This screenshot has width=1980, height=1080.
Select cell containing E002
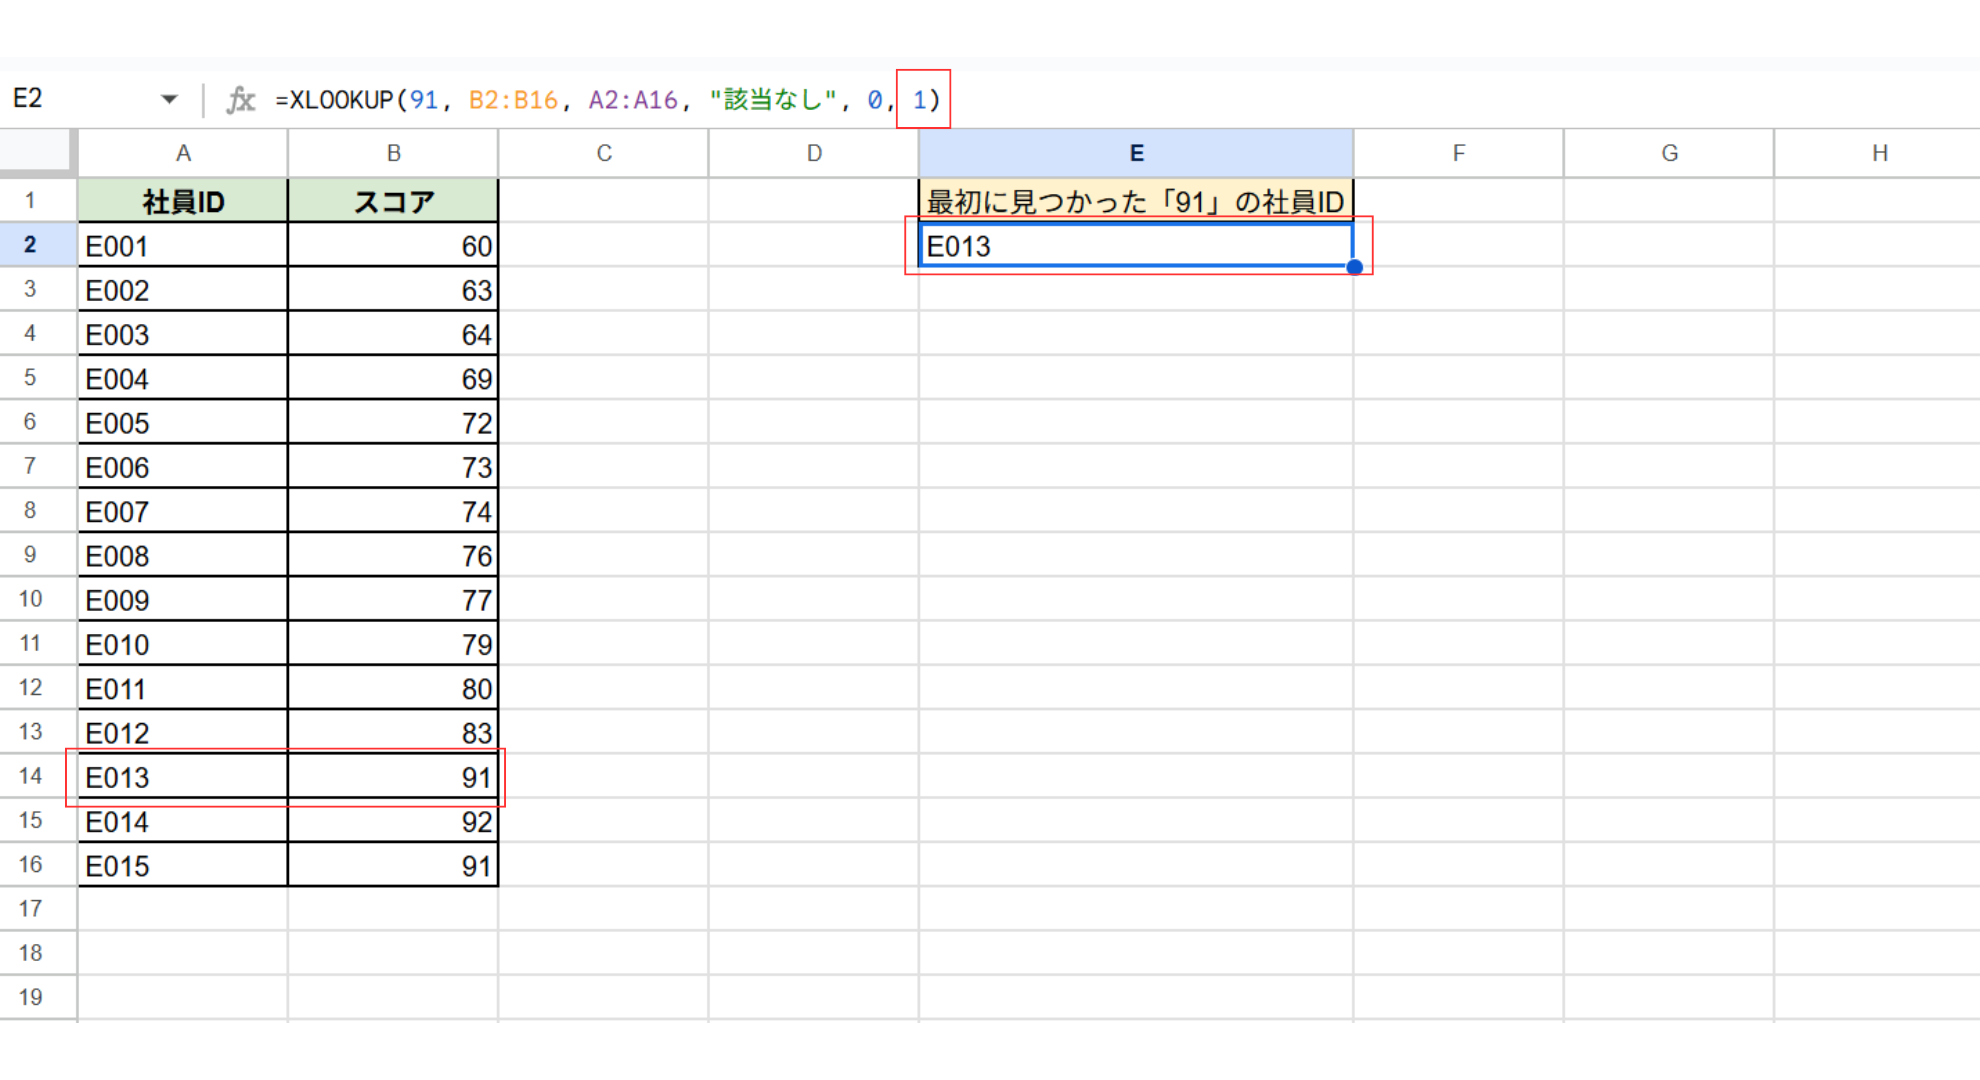183,290
